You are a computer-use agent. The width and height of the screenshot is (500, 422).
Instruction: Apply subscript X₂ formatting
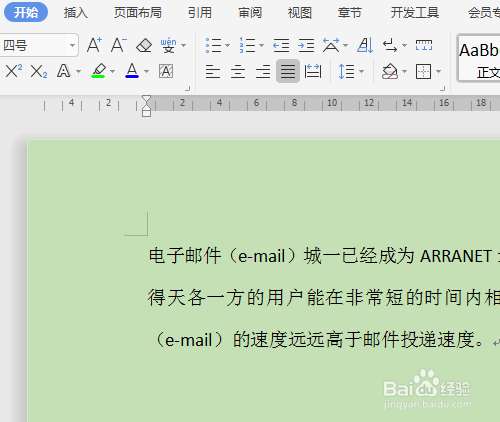tap(39, 71)
